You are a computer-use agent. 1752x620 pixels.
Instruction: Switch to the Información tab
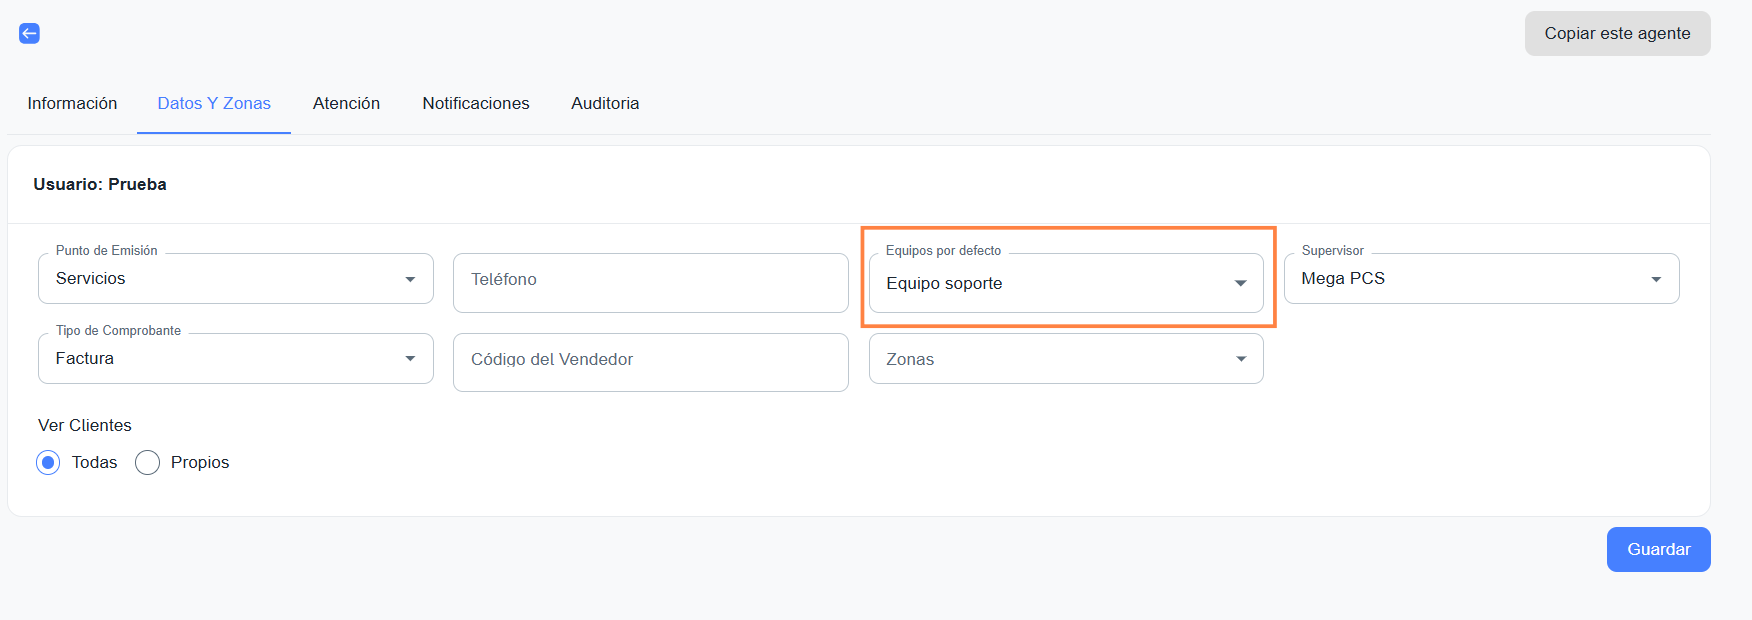tap(72, 104)
